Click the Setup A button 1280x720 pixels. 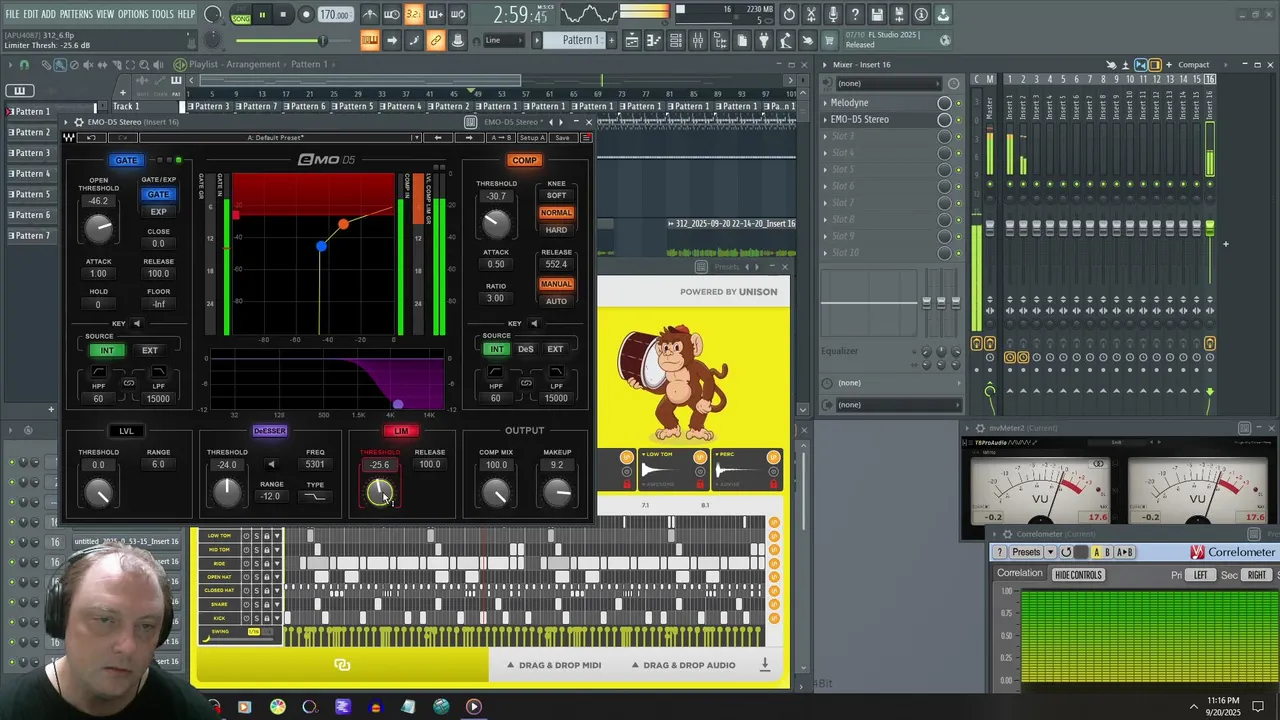tap(532, 138)
